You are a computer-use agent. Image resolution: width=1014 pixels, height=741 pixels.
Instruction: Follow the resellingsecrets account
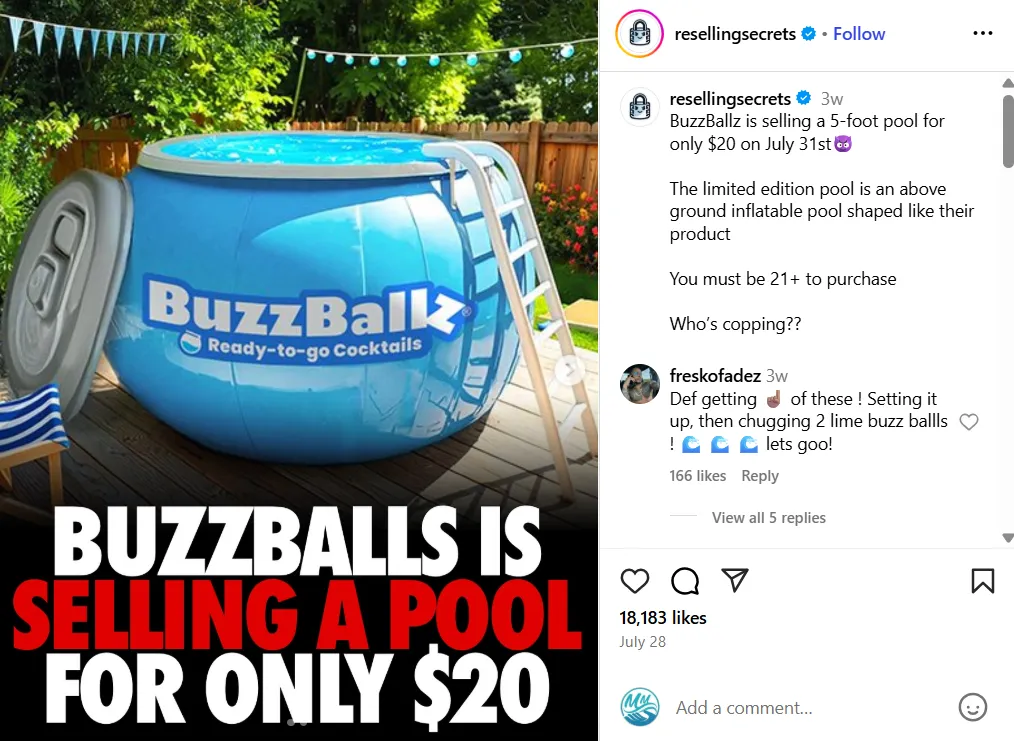click(858, 34)
